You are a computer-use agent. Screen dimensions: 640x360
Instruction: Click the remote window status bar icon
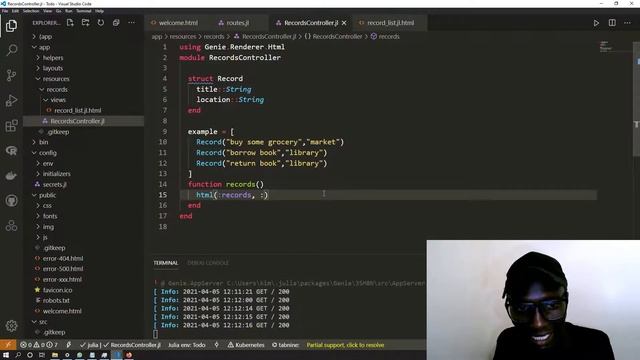click(8, 345)
